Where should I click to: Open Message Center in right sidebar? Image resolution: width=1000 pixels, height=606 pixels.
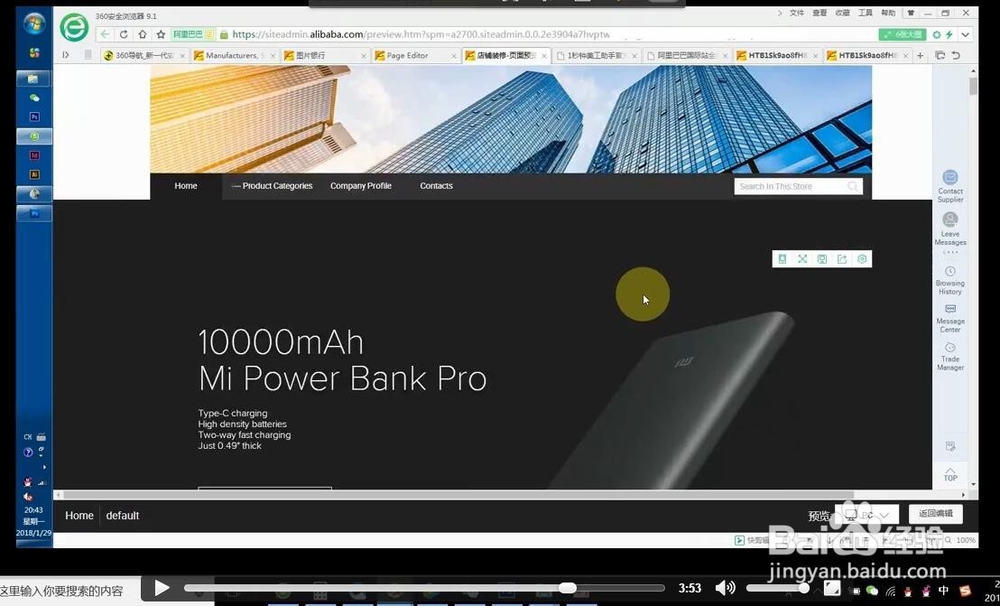pos(950,318)
